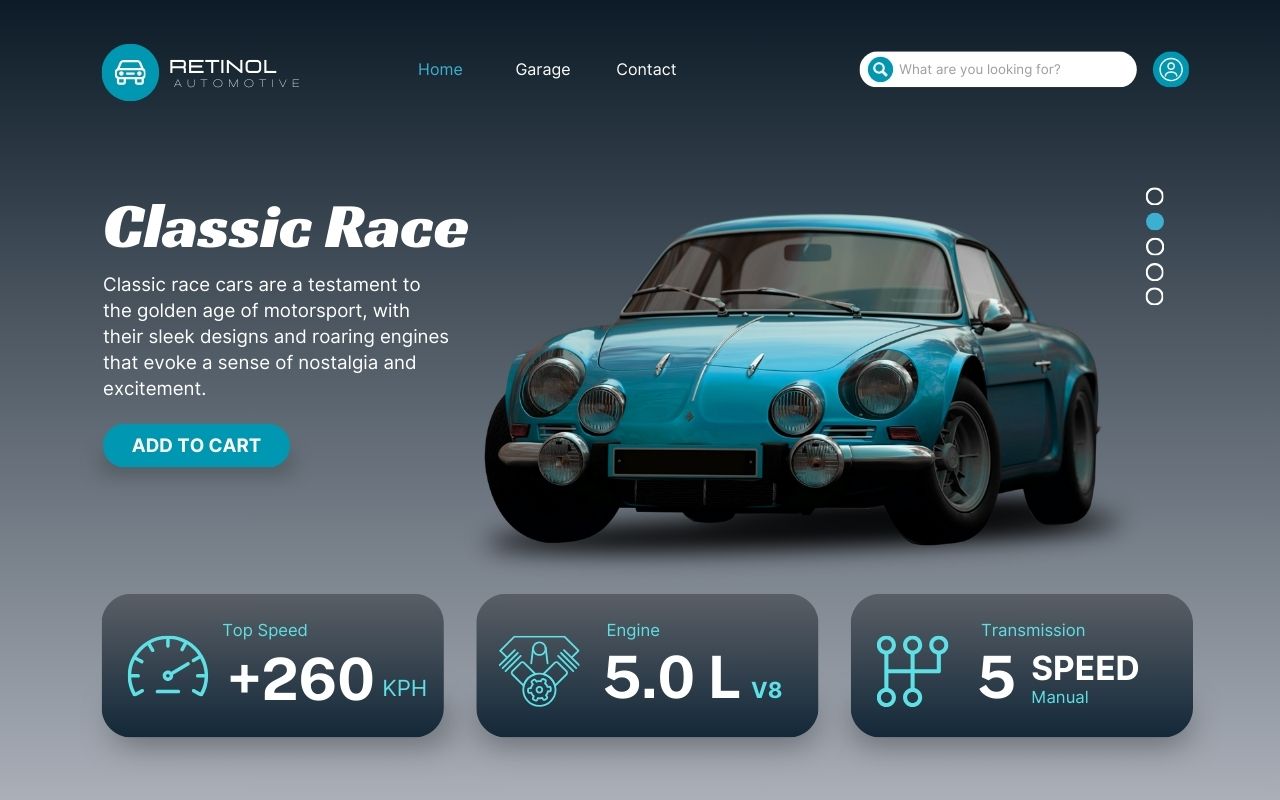Image resolution: width=1280 pixels, height=800 pixels.
Task: Click the 'SPEED' transmission text
Action: (1085, 668)
